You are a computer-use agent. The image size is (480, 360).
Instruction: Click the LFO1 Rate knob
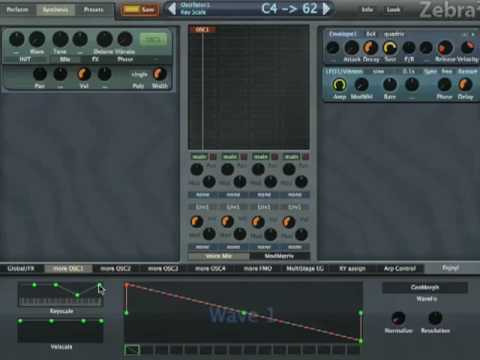point(390,85)
